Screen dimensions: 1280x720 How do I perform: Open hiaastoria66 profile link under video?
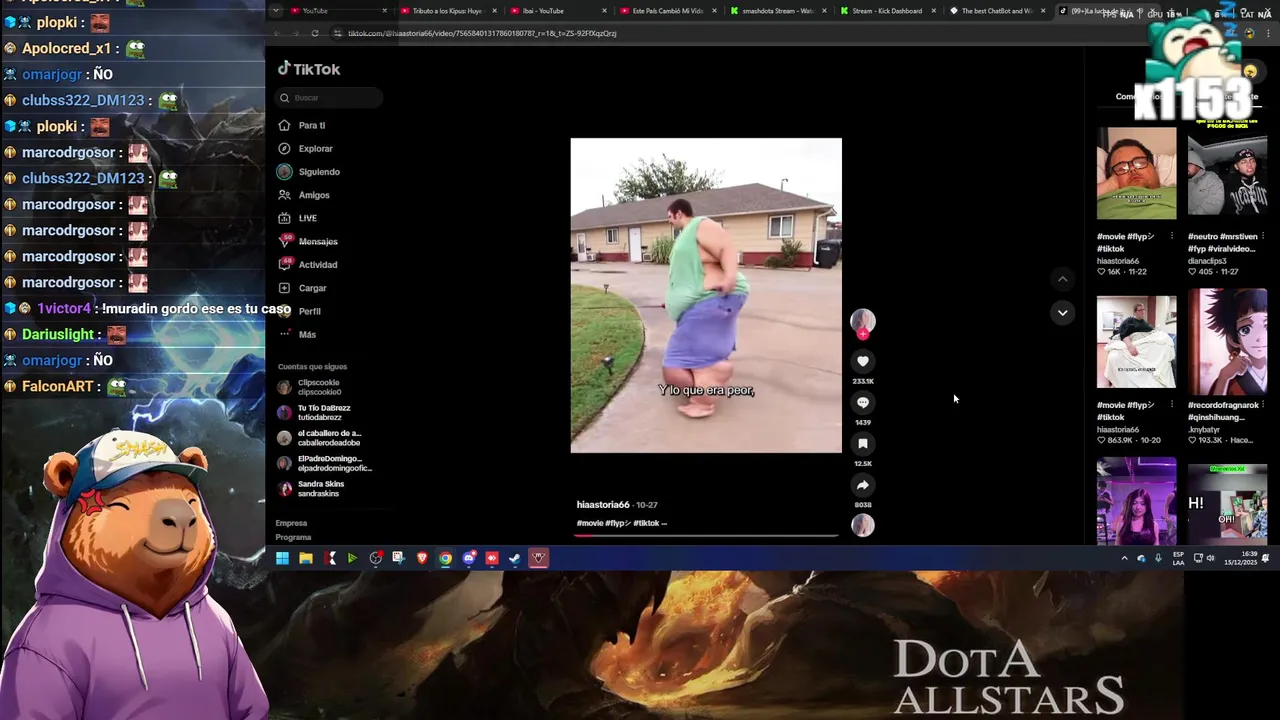click(603, 505)
